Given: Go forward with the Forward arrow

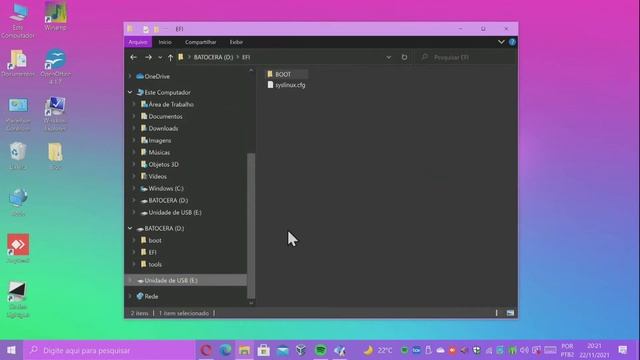Looking at the screenshot, I should [x=148, y=57].
